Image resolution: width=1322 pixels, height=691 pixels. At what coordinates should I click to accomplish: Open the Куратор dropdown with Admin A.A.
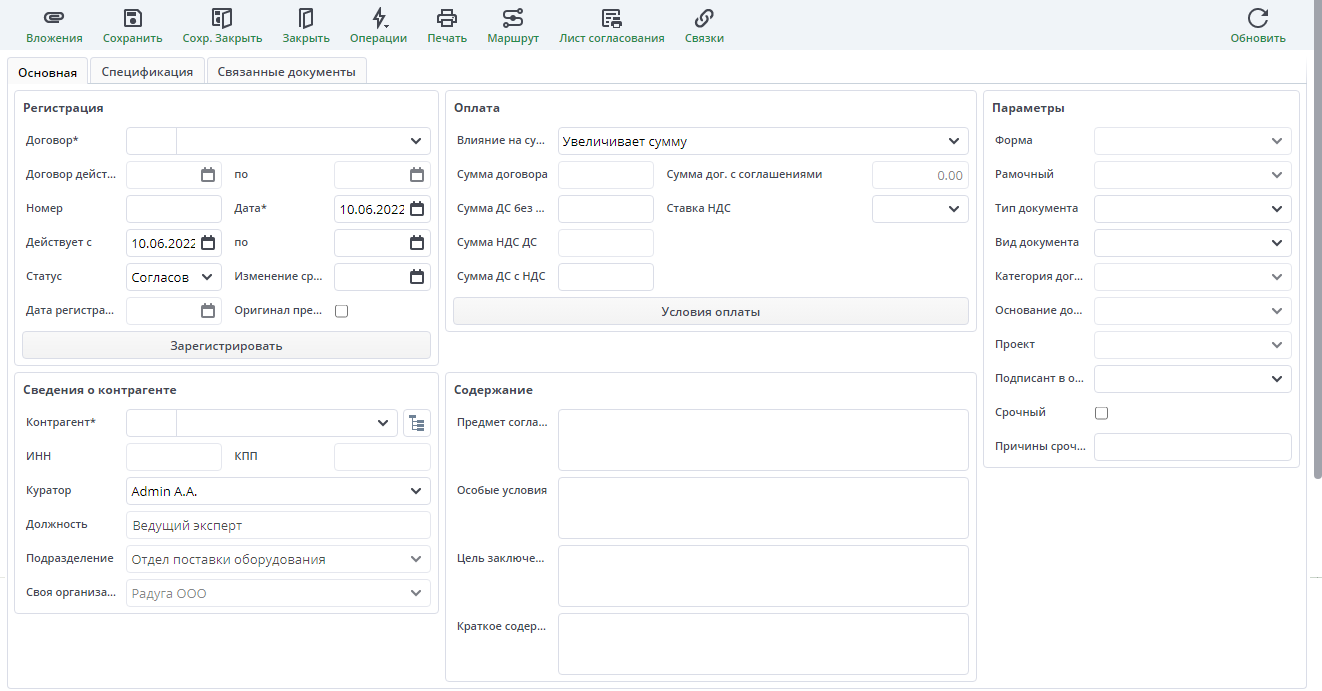coord(416,492)
